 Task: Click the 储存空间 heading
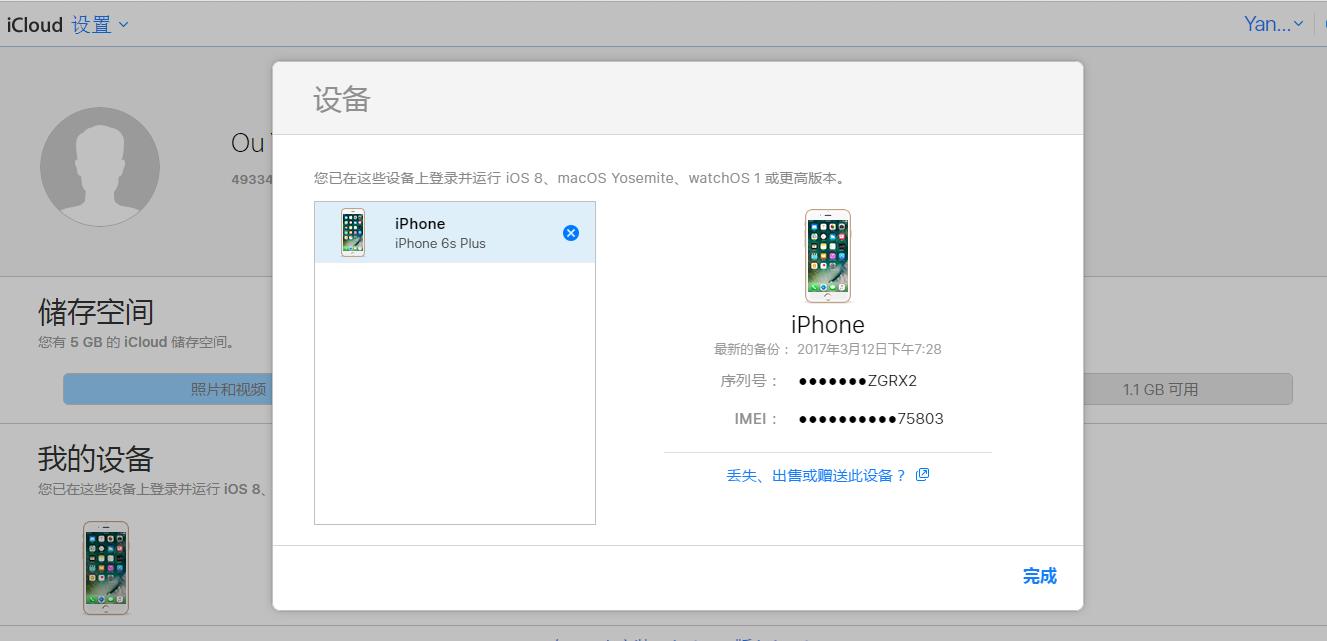point(96,312)
